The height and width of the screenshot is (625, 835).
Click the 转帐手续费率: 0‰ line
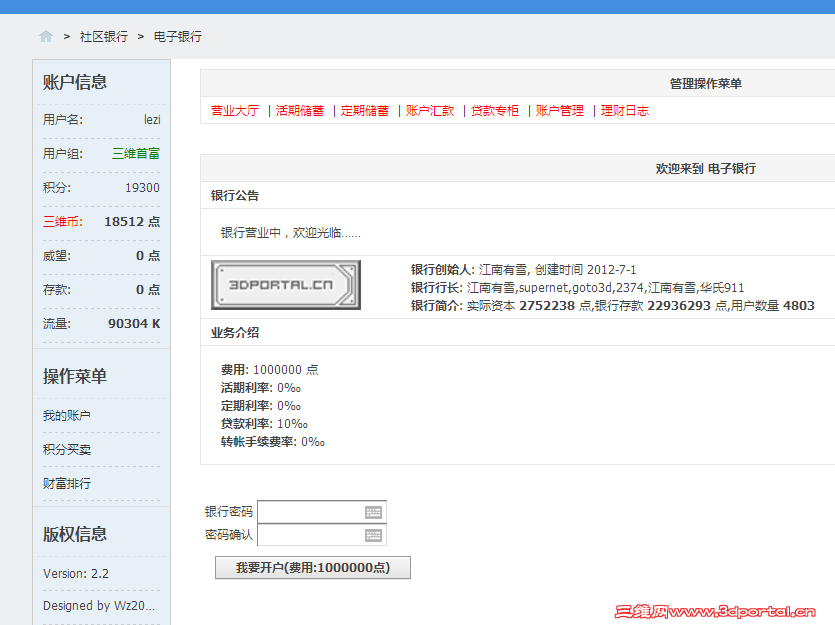point(273,442)
